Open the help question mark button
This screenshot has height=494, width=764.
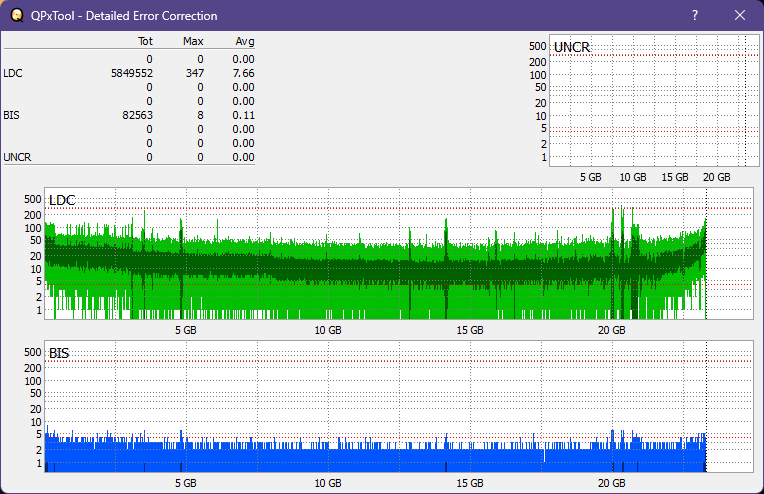point(695,15)
